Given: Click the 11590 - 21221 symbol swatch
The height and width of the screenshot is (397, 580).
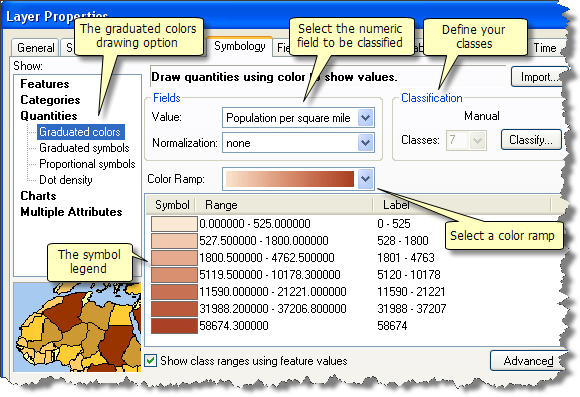Looking at the screenshot, I should coord(174,292).
